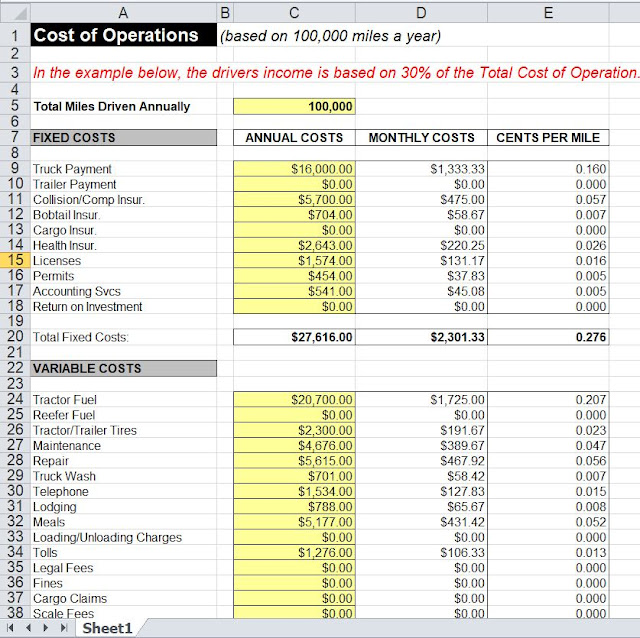The width and height of the screenshot is (640, 638).
Task: Select Tolls annual cost $1,276.00
Action: 294,552
